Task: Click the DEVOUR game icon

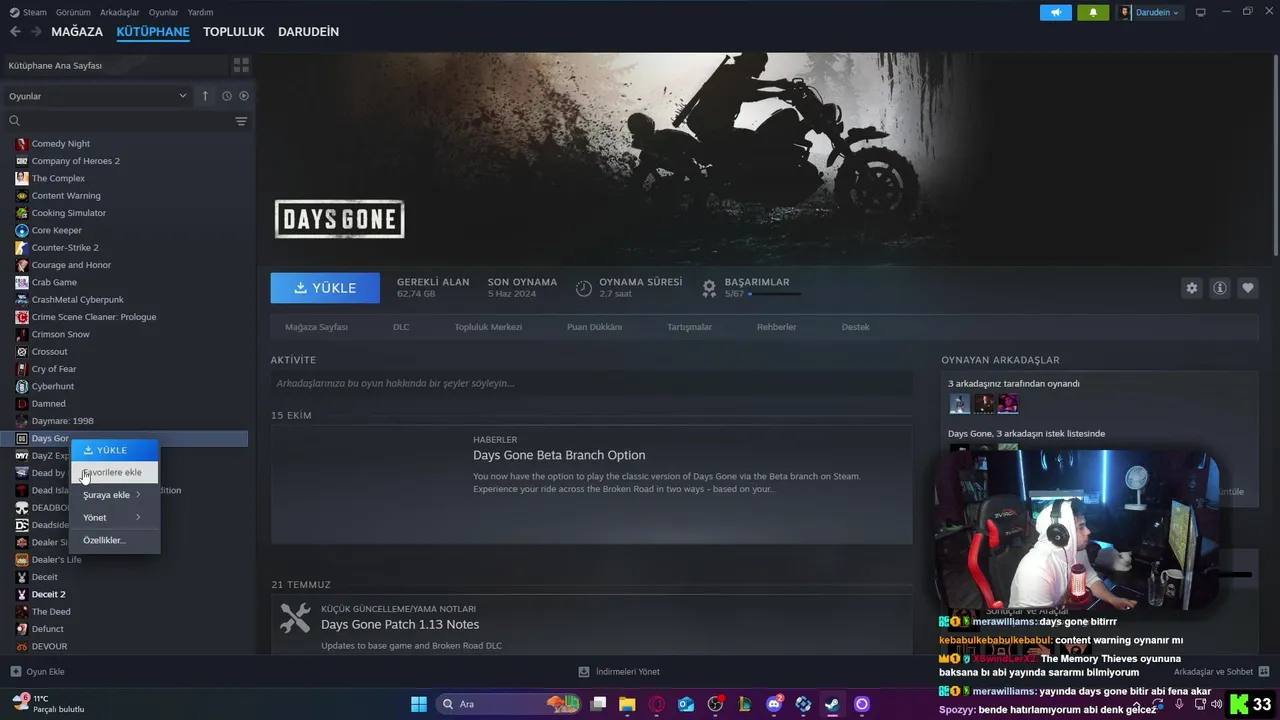Action: pos(22,646)
